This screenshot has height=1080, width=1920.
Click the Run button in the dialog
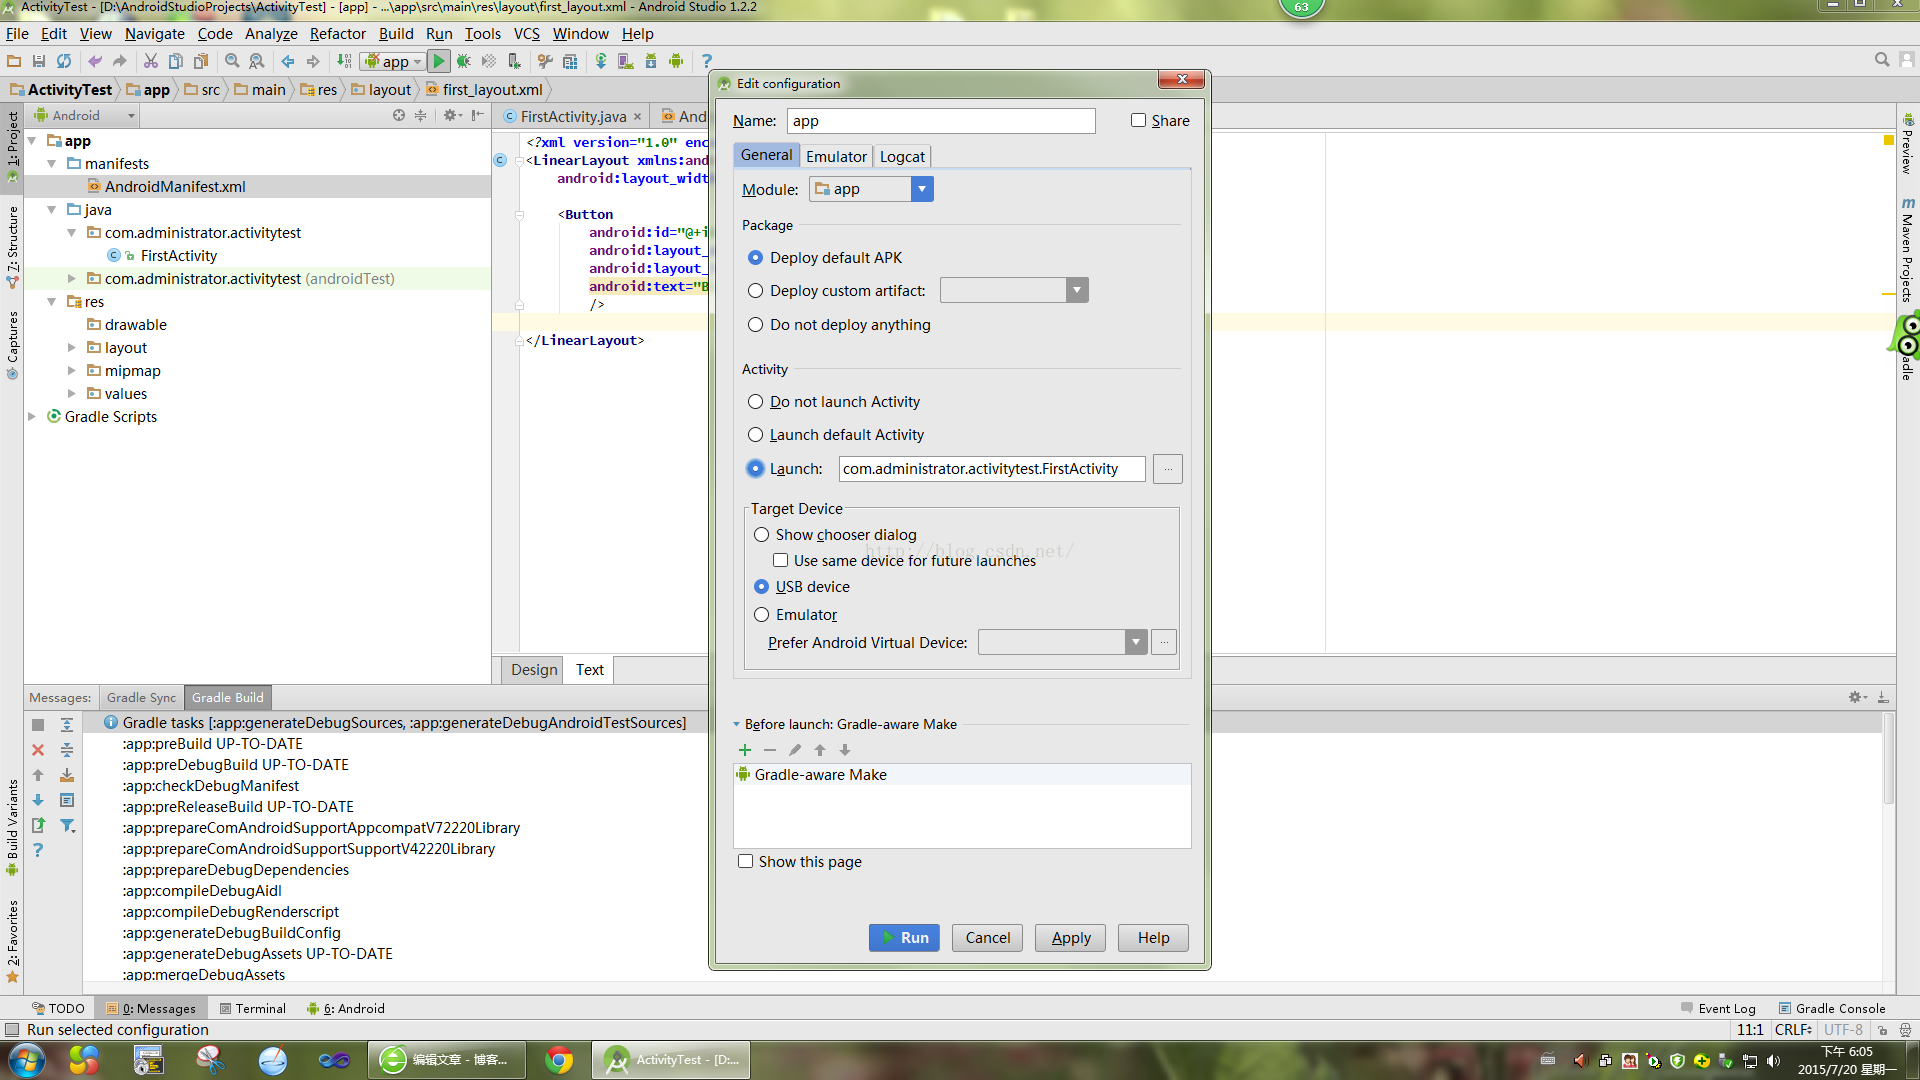pyautogui.click(x=904, y=938)
